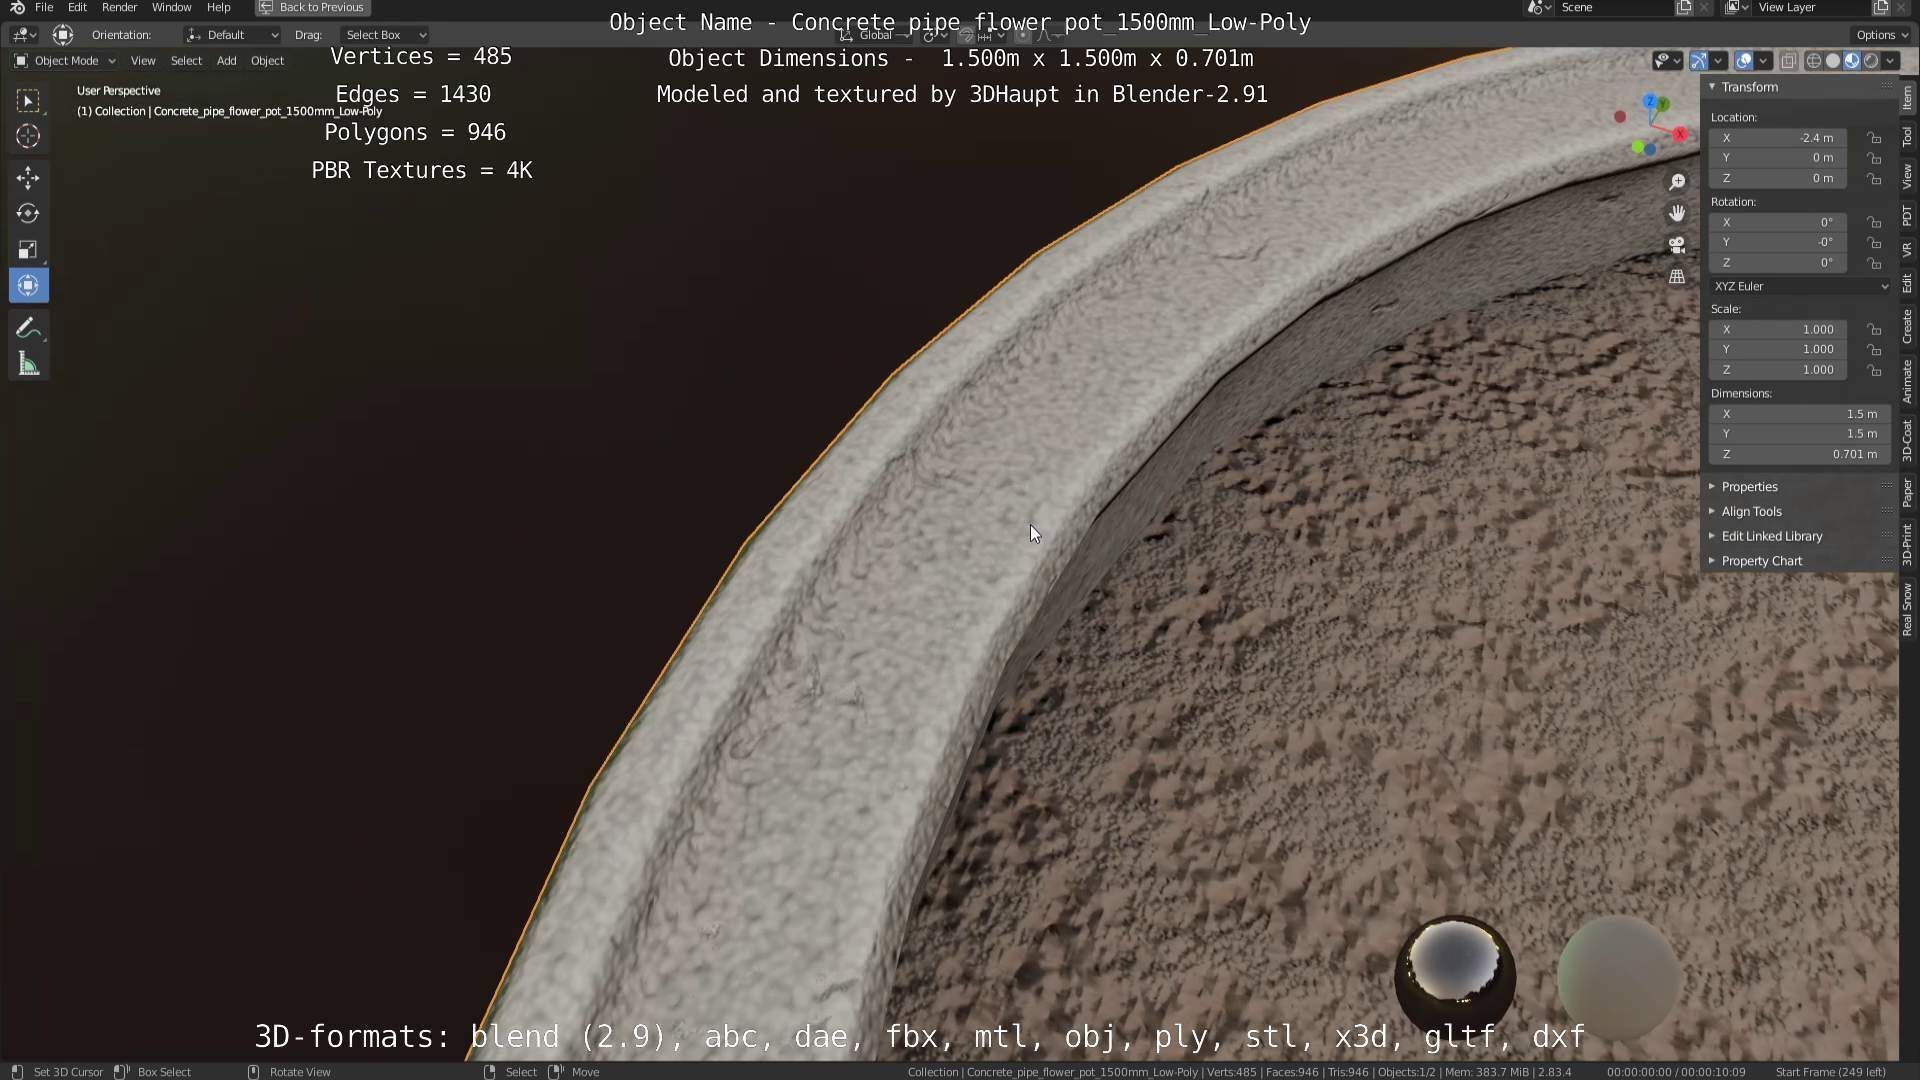Expand the Align Tools panel
The image size is (1920, 1080).
(1751, 511)
